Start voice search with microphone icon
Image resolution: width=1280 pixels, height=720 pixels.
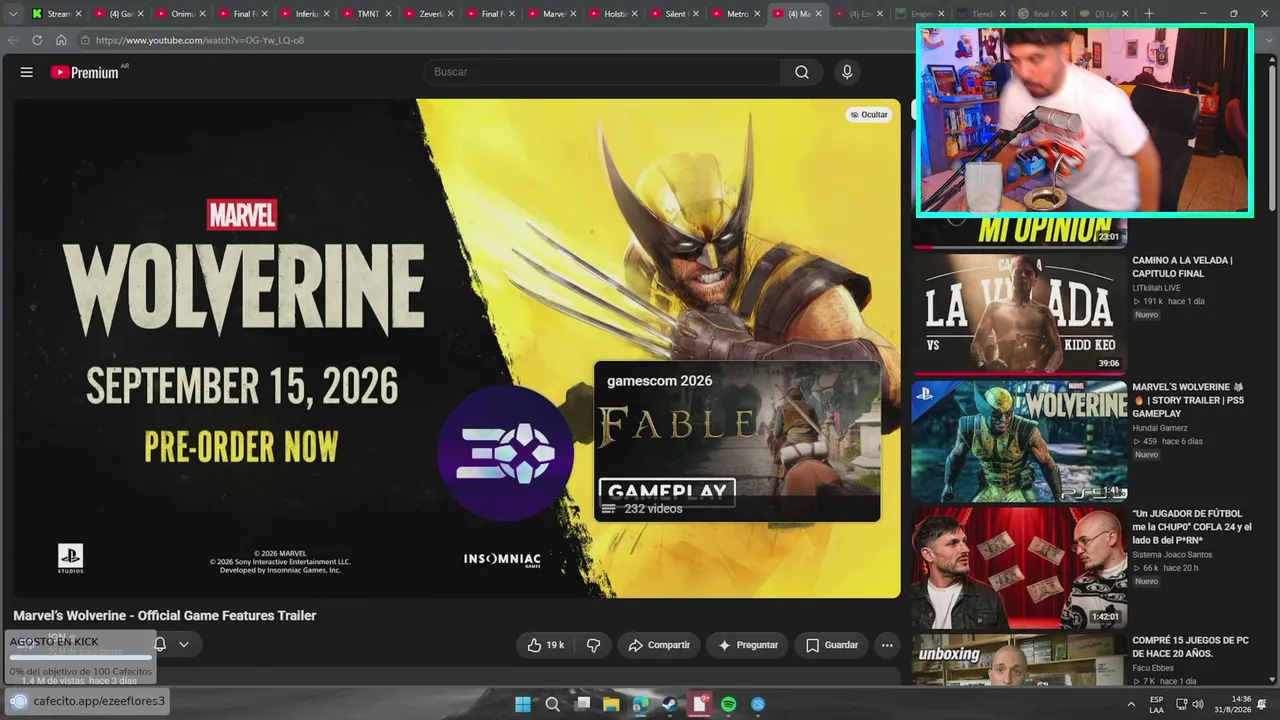click(x=847, y=72)
